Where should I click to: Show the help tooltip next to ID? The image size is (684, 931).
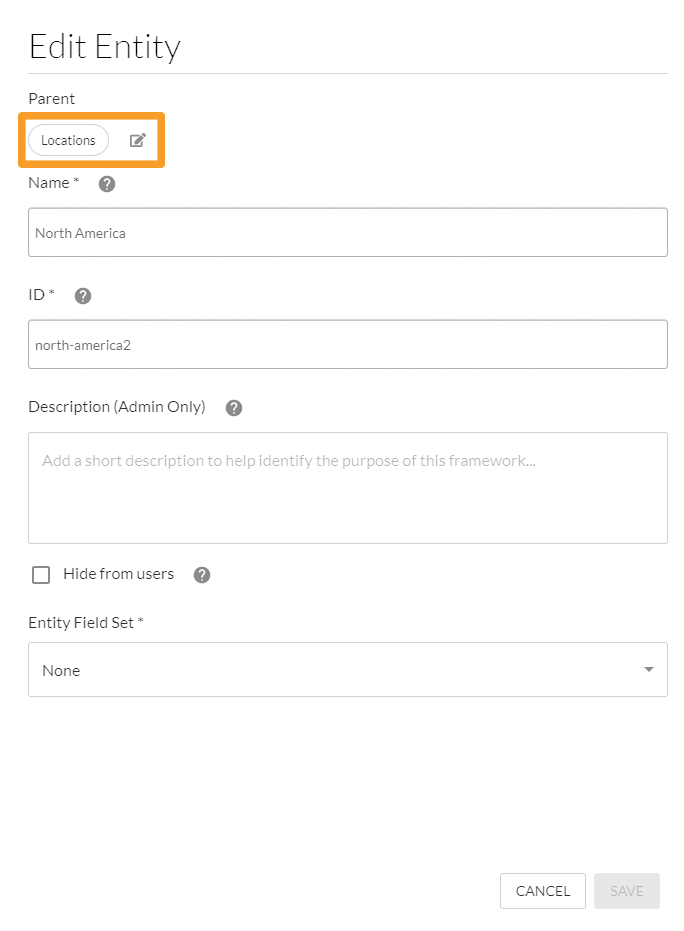pos(83,296)
